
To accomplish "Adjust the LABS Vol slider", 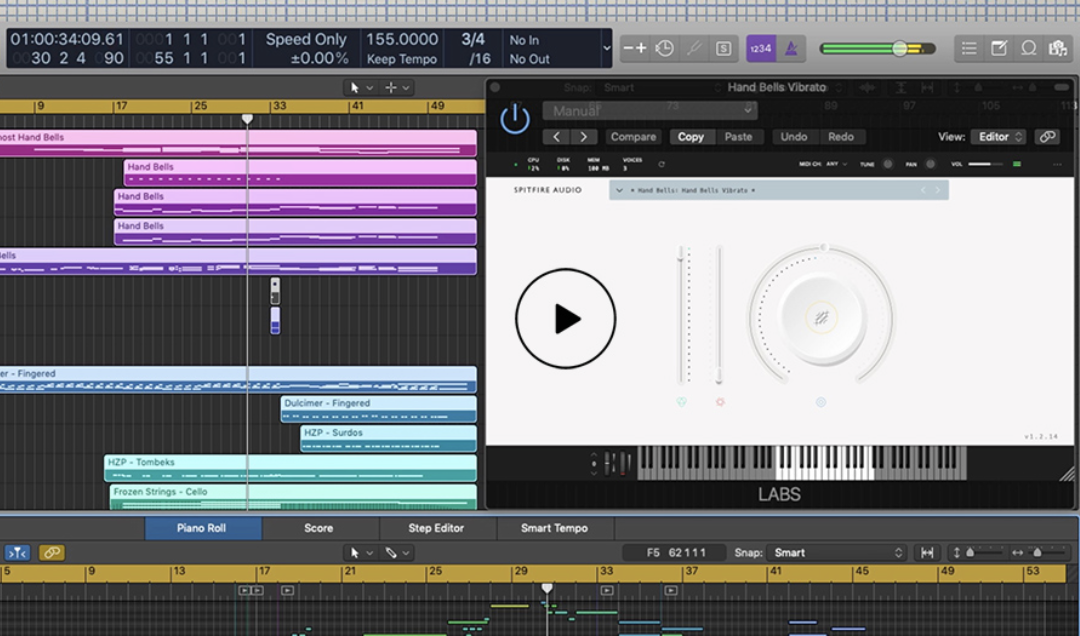I will (986, 164).
